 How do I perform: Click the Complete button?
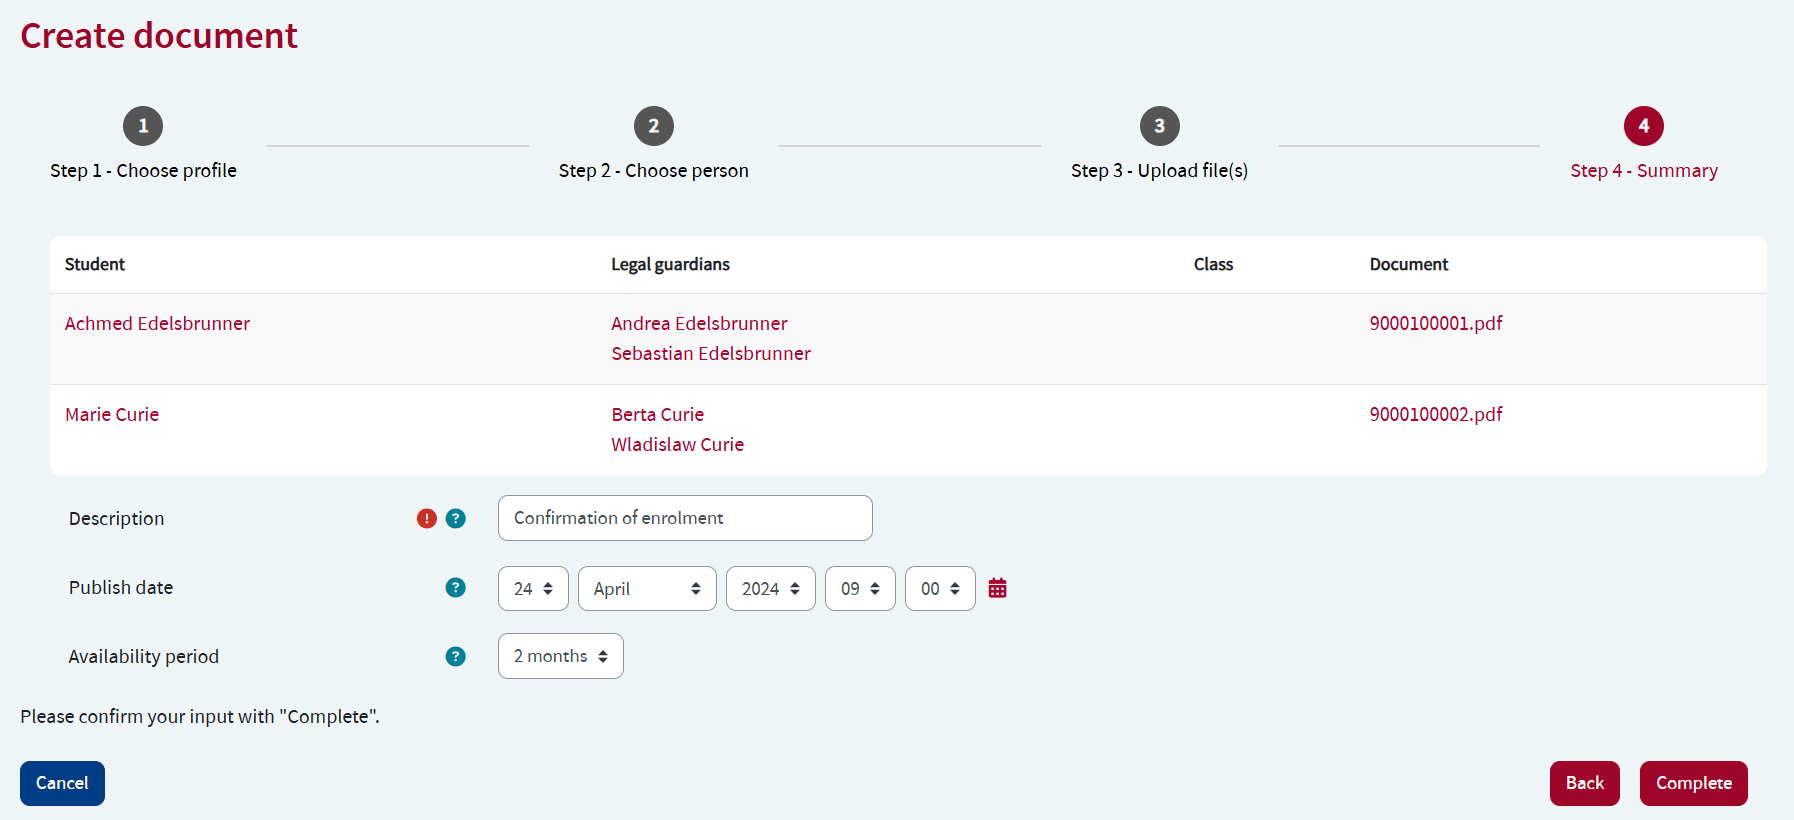tap(1694, 783)
